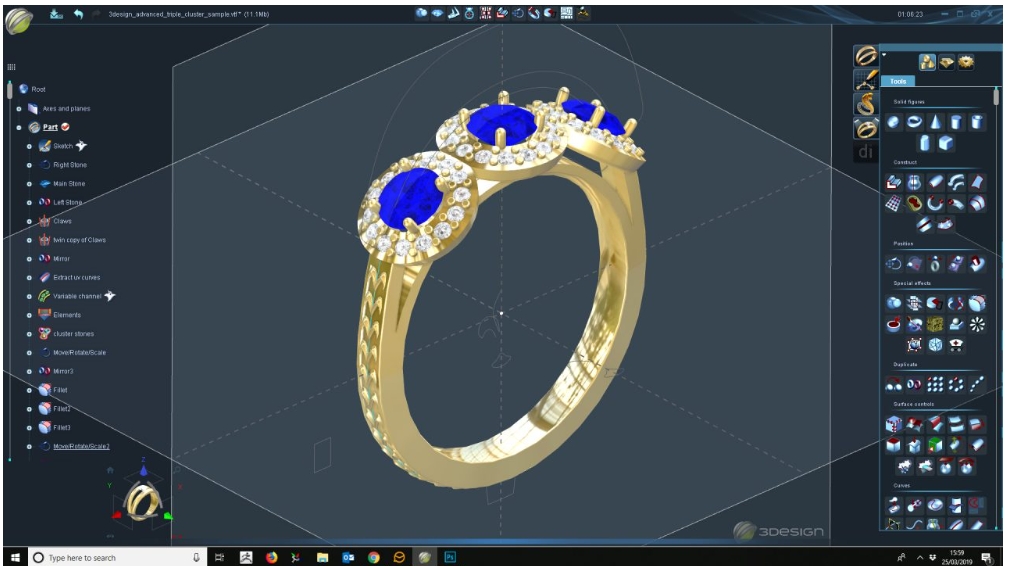The height and width of the screenshot is (566, 1009).
Task: Select the yellow textured cube special effect
Action: coord(935,324)
